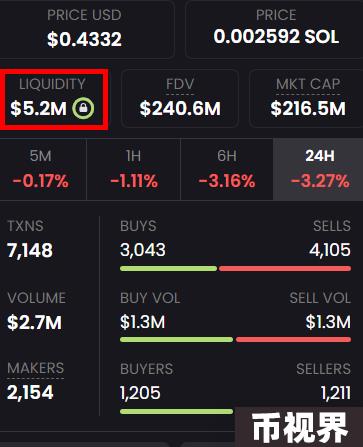This screenshot has height=447, width=363.
Task: Click the VOLUME value $2.7M
Action: [x=34, y=323]
